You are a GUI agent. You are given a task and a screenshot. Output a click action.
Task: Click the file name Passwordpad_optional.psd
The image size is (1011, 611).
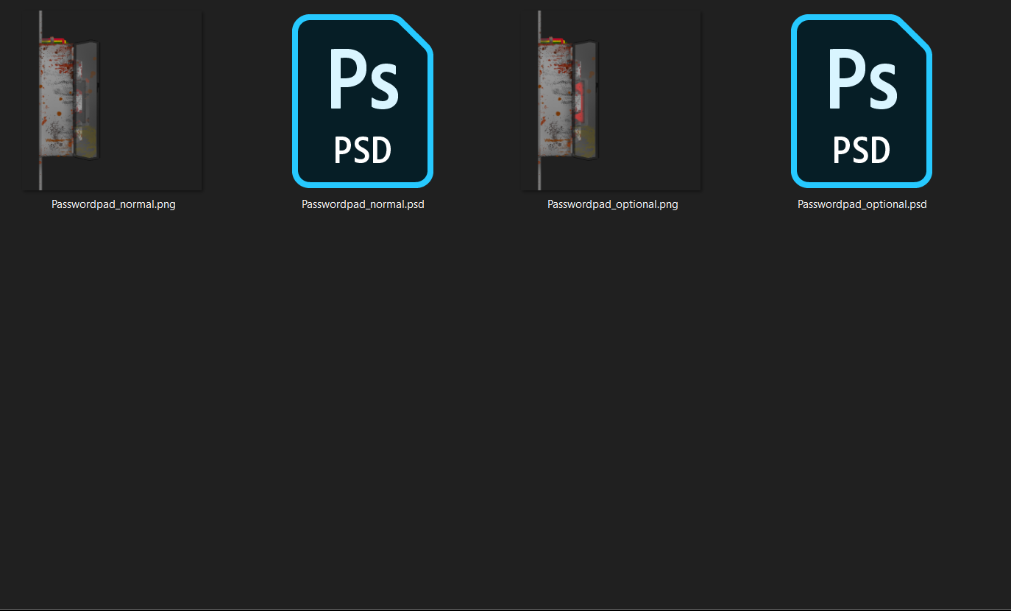coord(862,204)
